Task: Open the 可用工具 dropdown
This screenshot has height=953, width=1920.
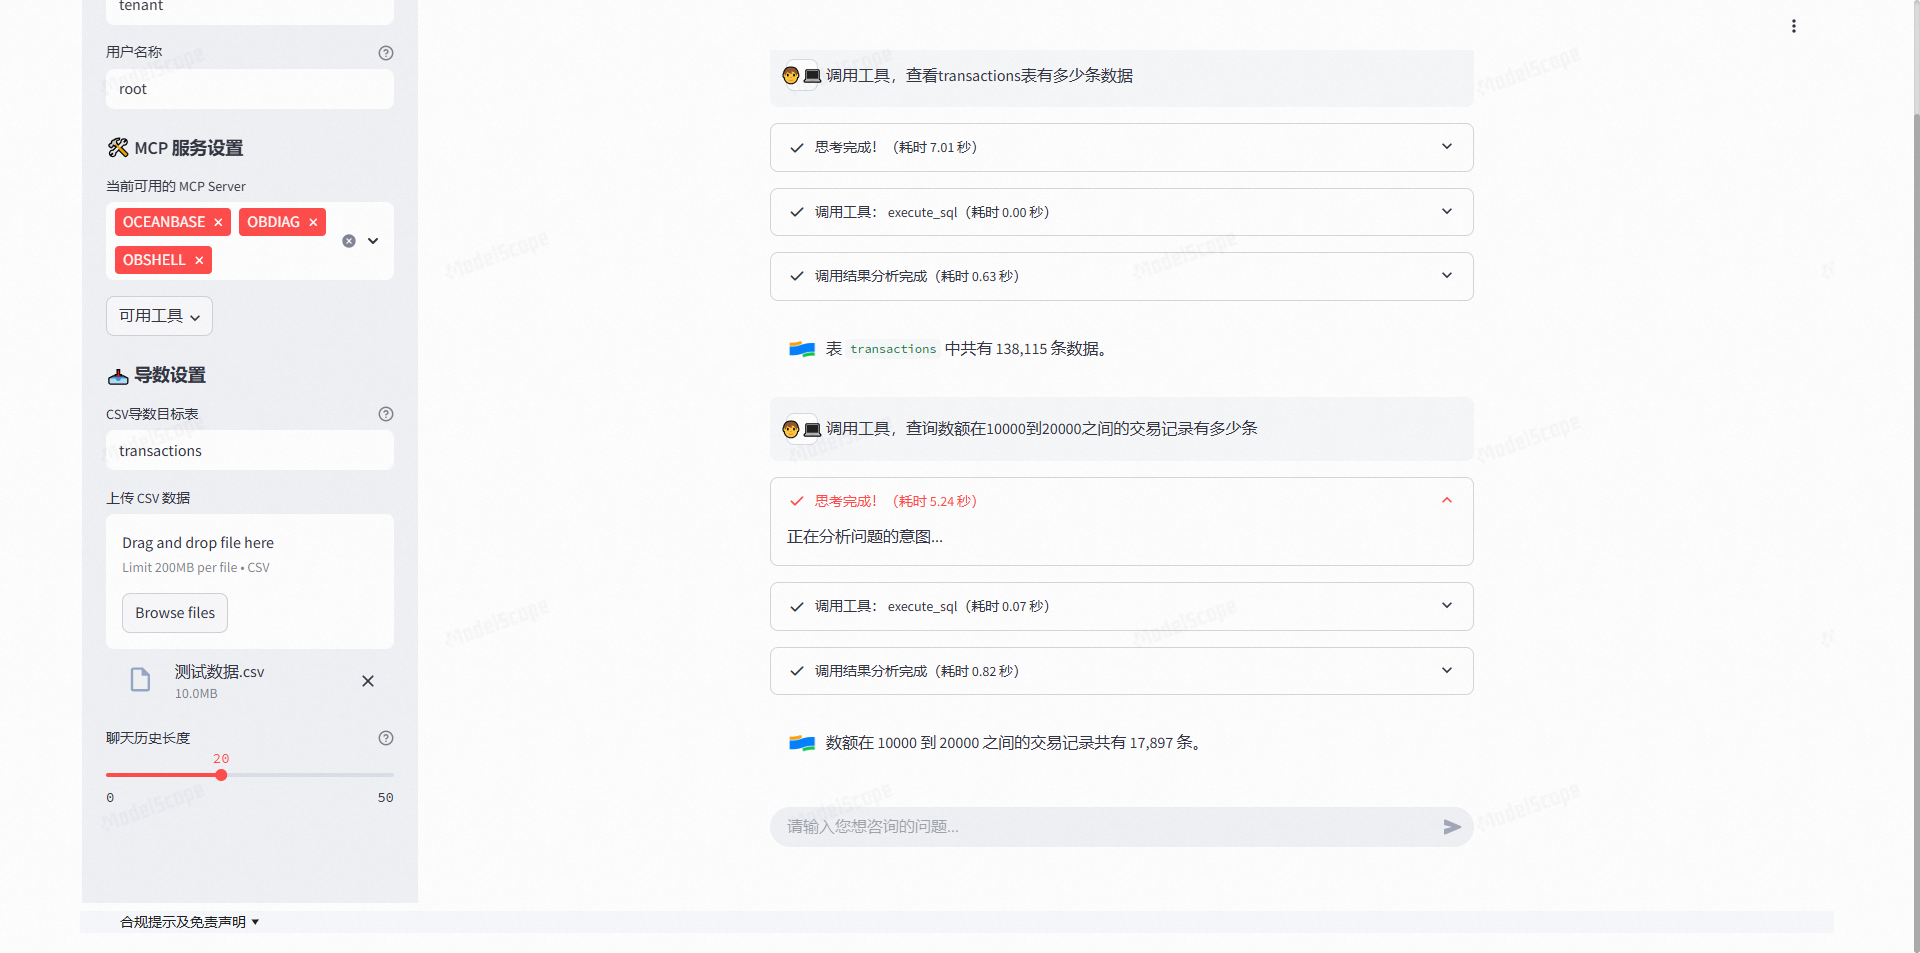Action: pos(158,315)
